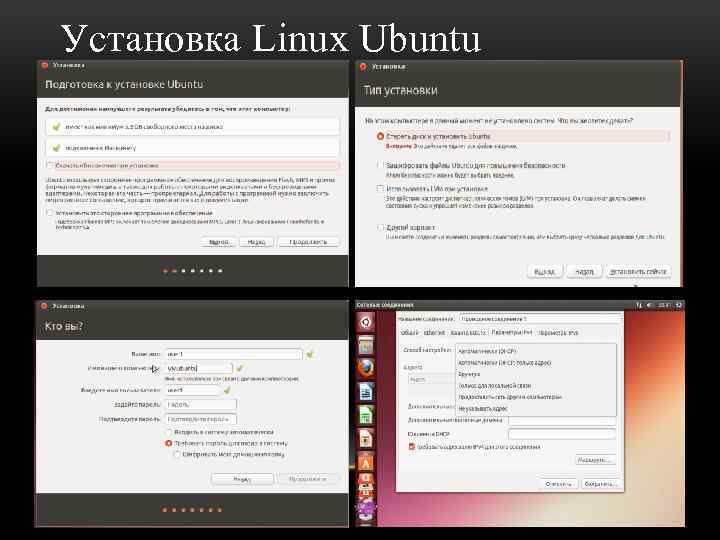Select the log in automatically radio option
Viewport: 720px width, 540px height.
(x=169, y=432)
